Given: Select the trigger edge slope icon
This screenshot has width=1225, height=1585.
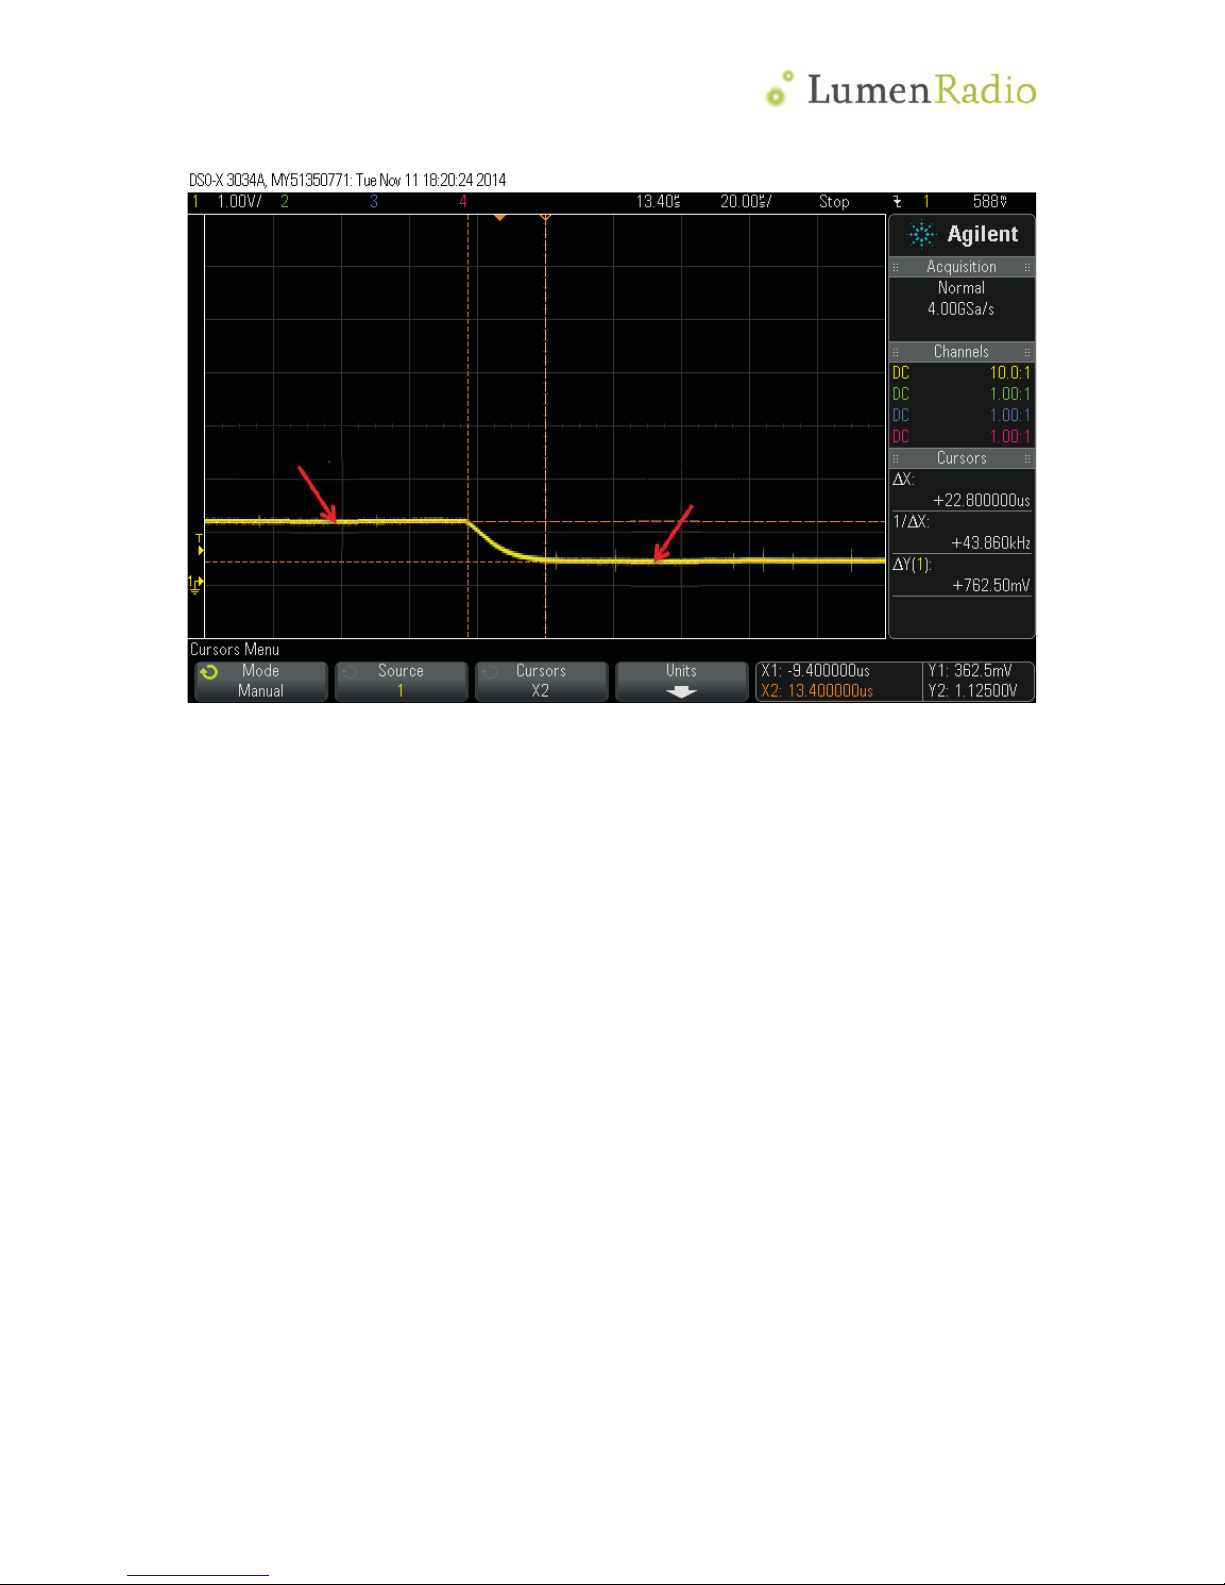Looking at the screenshot, I should coord(897,202).
